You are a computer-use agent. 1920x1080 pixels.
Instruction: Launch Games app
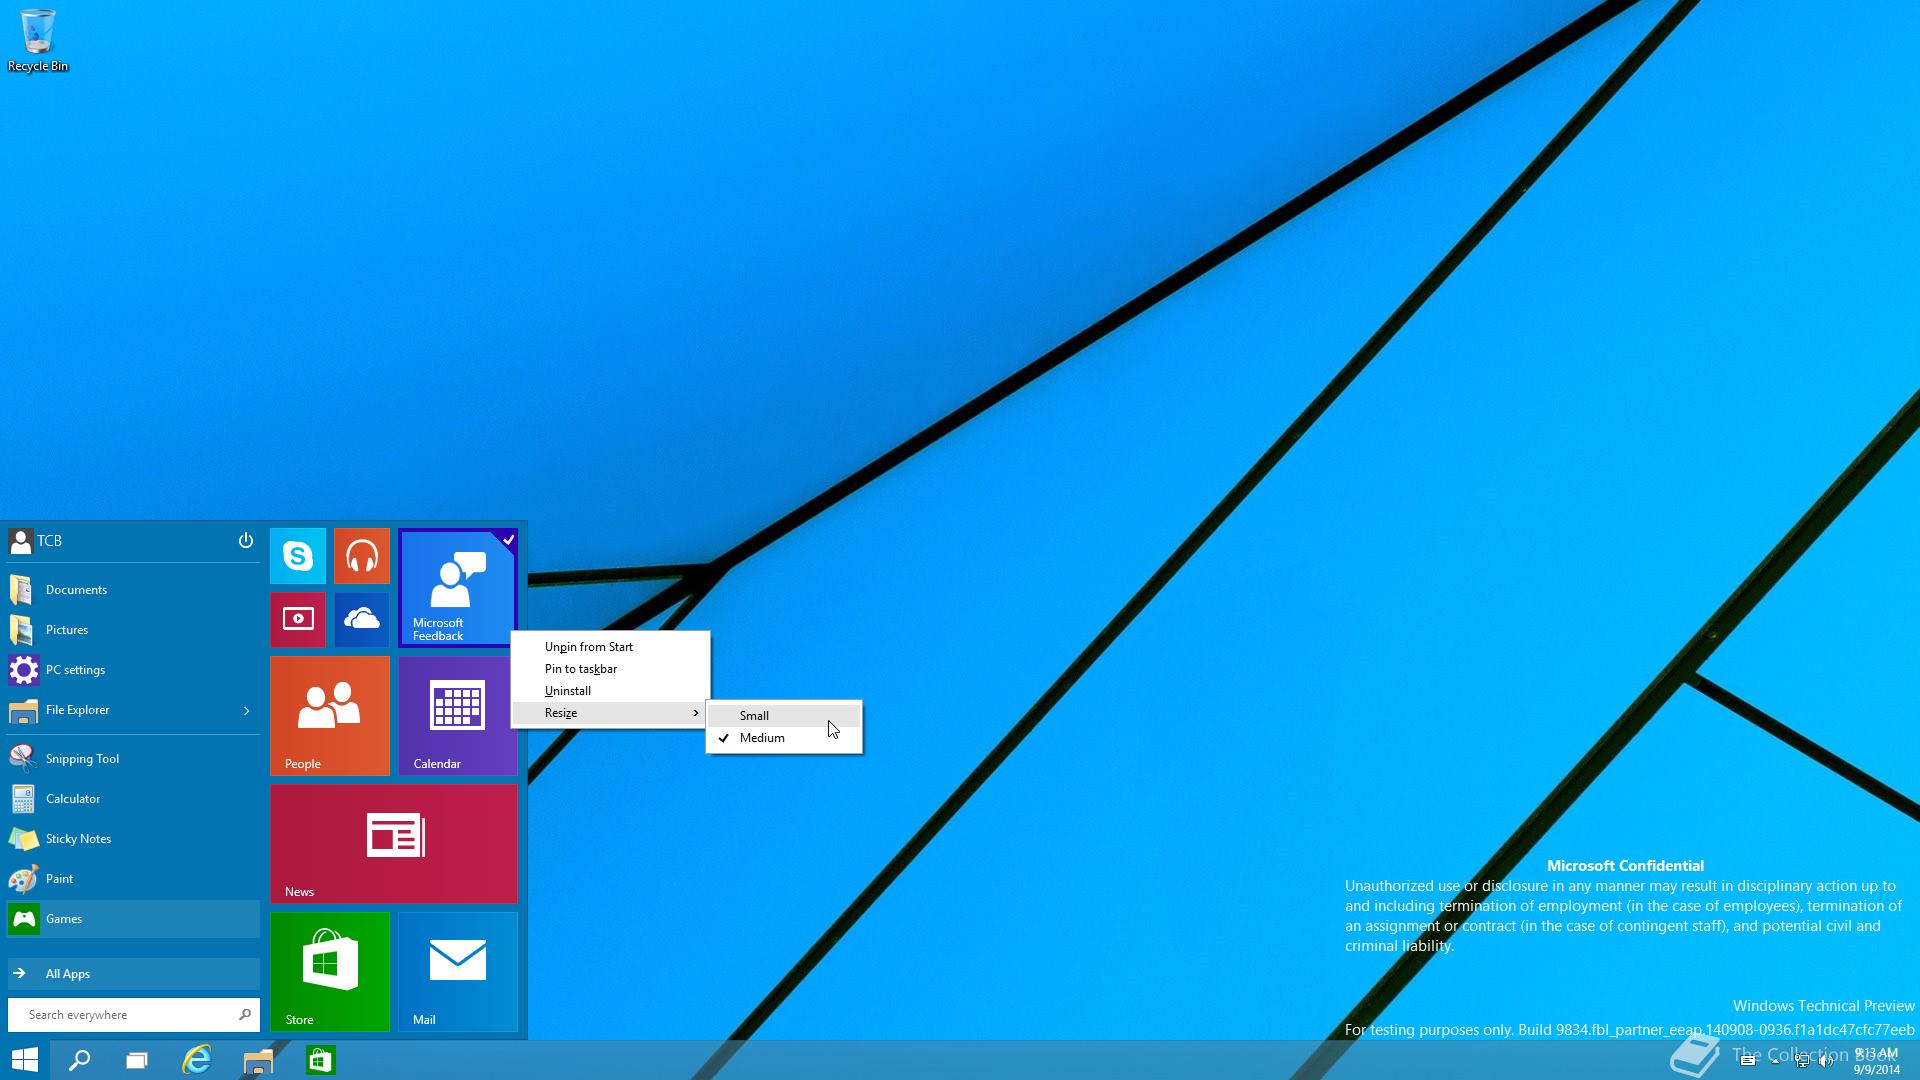click(x=133, y=919)
